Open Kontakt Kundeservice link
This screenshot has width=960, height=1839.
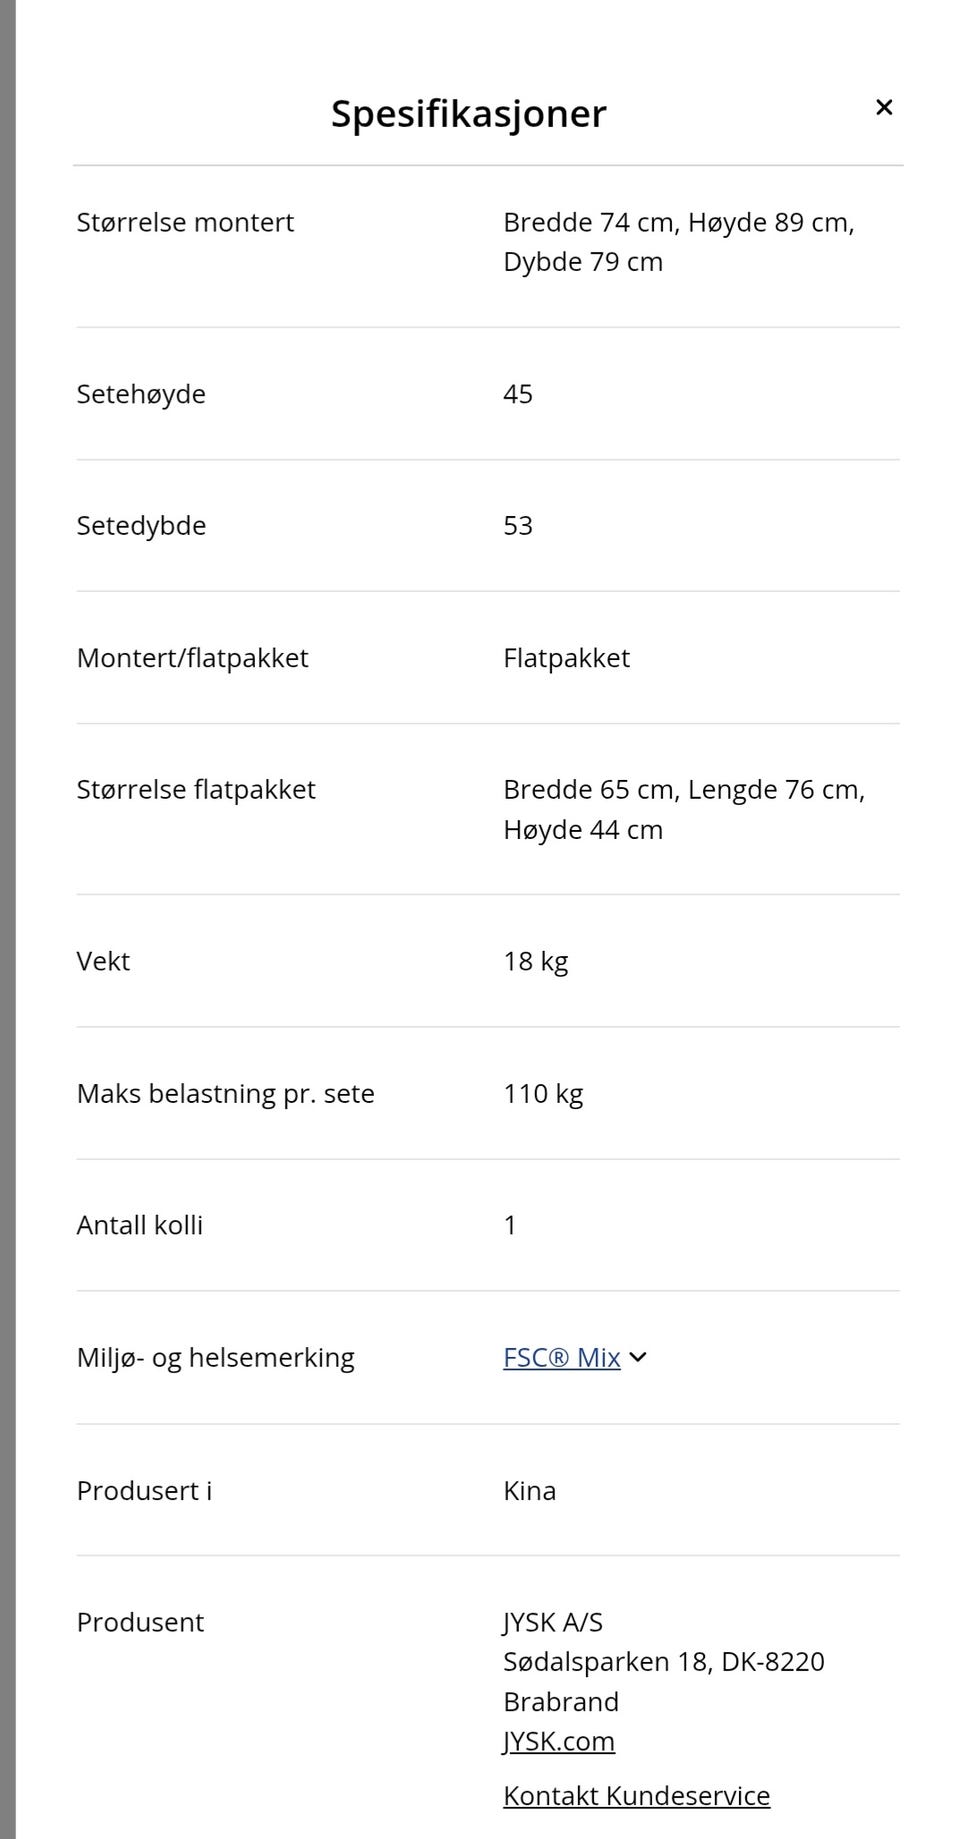(x=637, y=1795)
